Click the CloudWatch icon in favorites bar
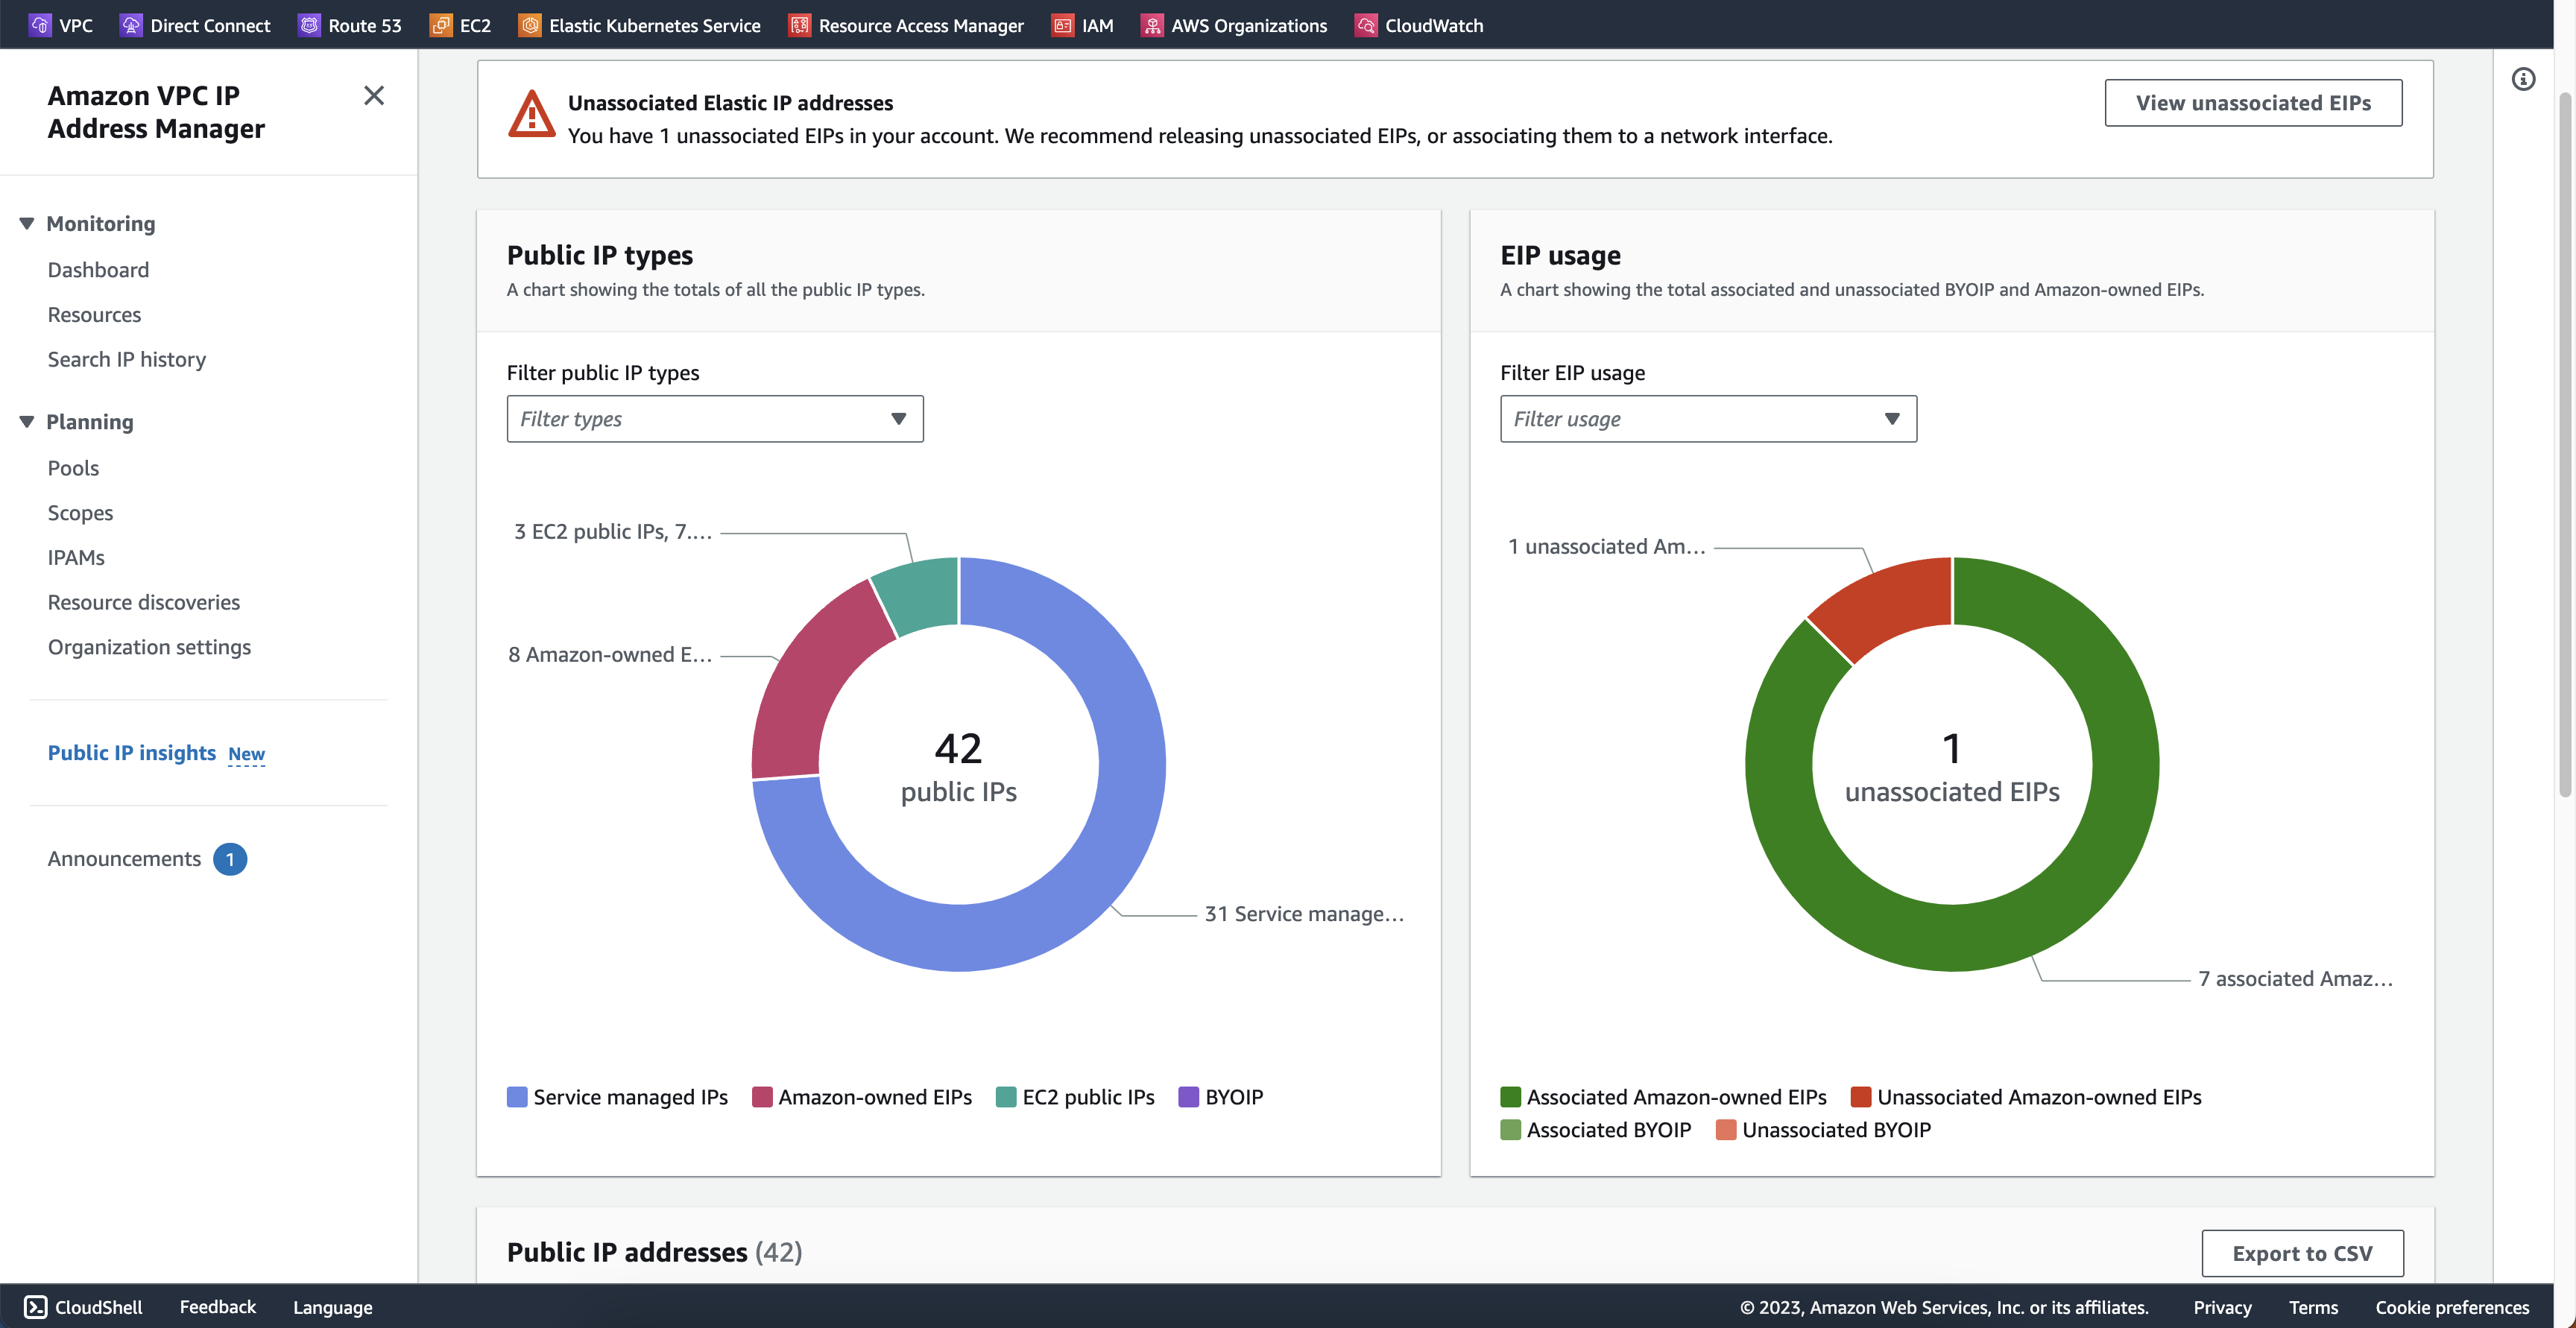Screen dimensions: 2576x1328 (x=1366, y=25)
